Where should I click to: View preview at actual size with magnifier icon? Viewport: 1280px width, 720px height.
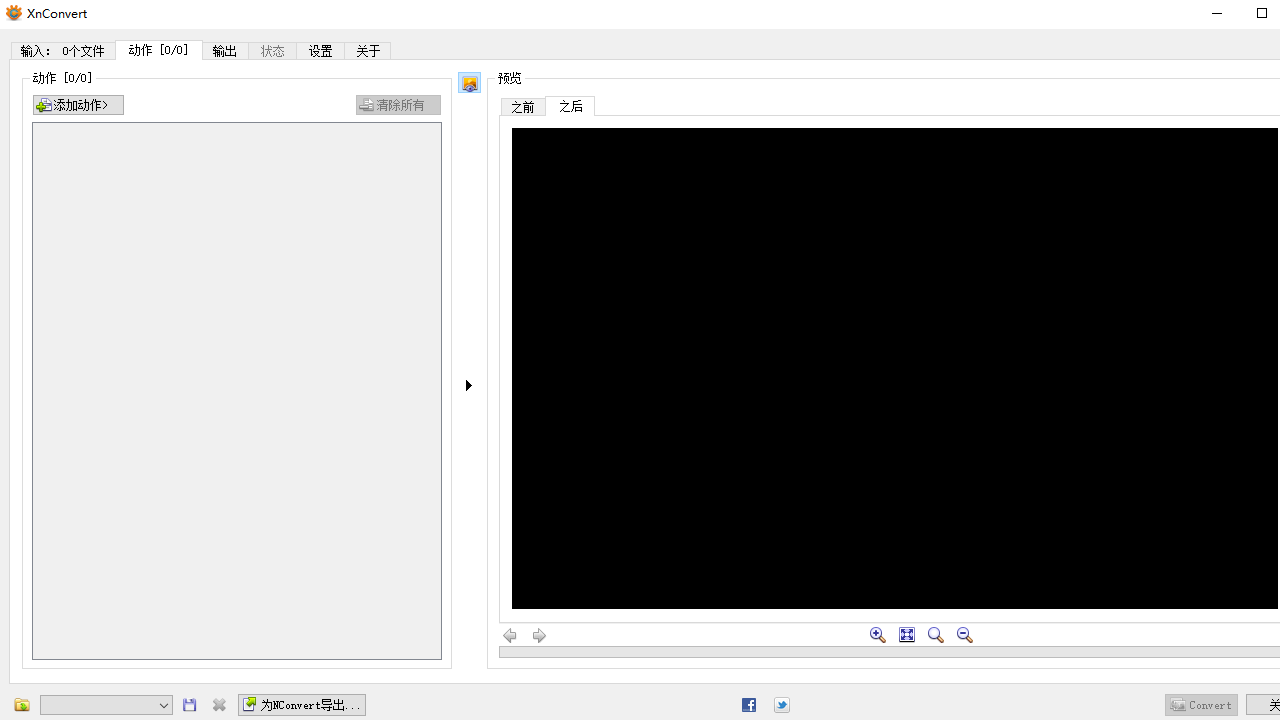point(935,634)
